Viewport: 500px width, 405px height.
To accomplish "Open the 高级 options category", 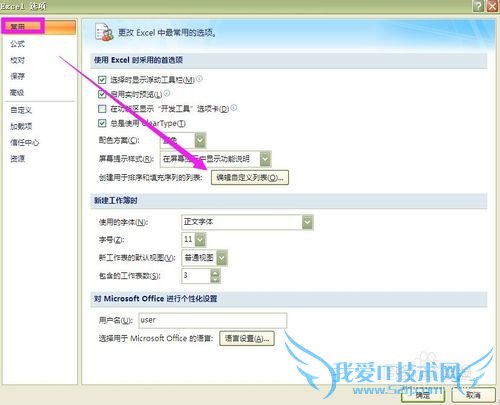I will click(x=17, y=92).
